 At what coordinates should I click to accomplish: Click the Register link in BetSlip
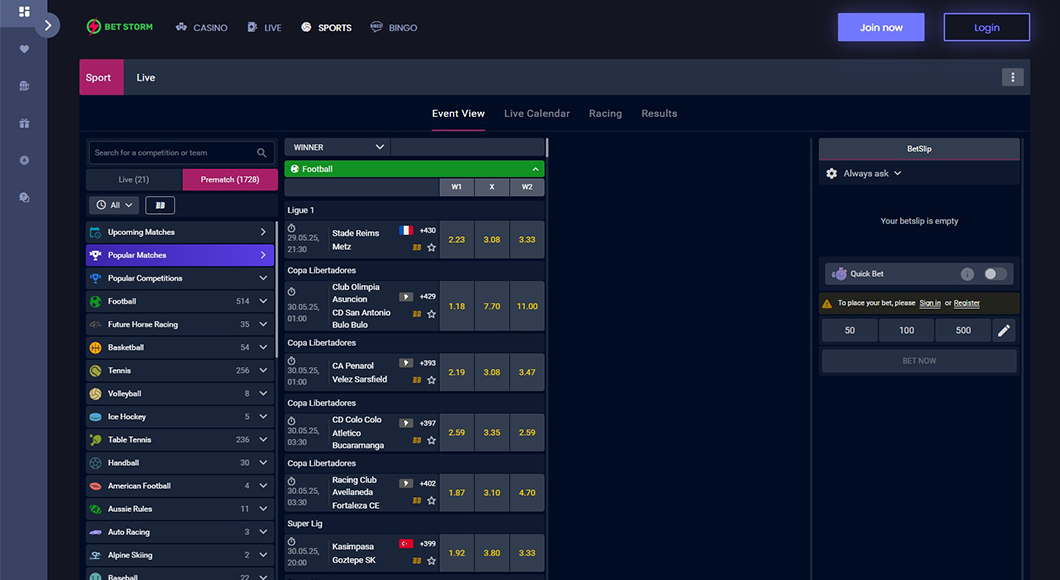click(967, 303)
